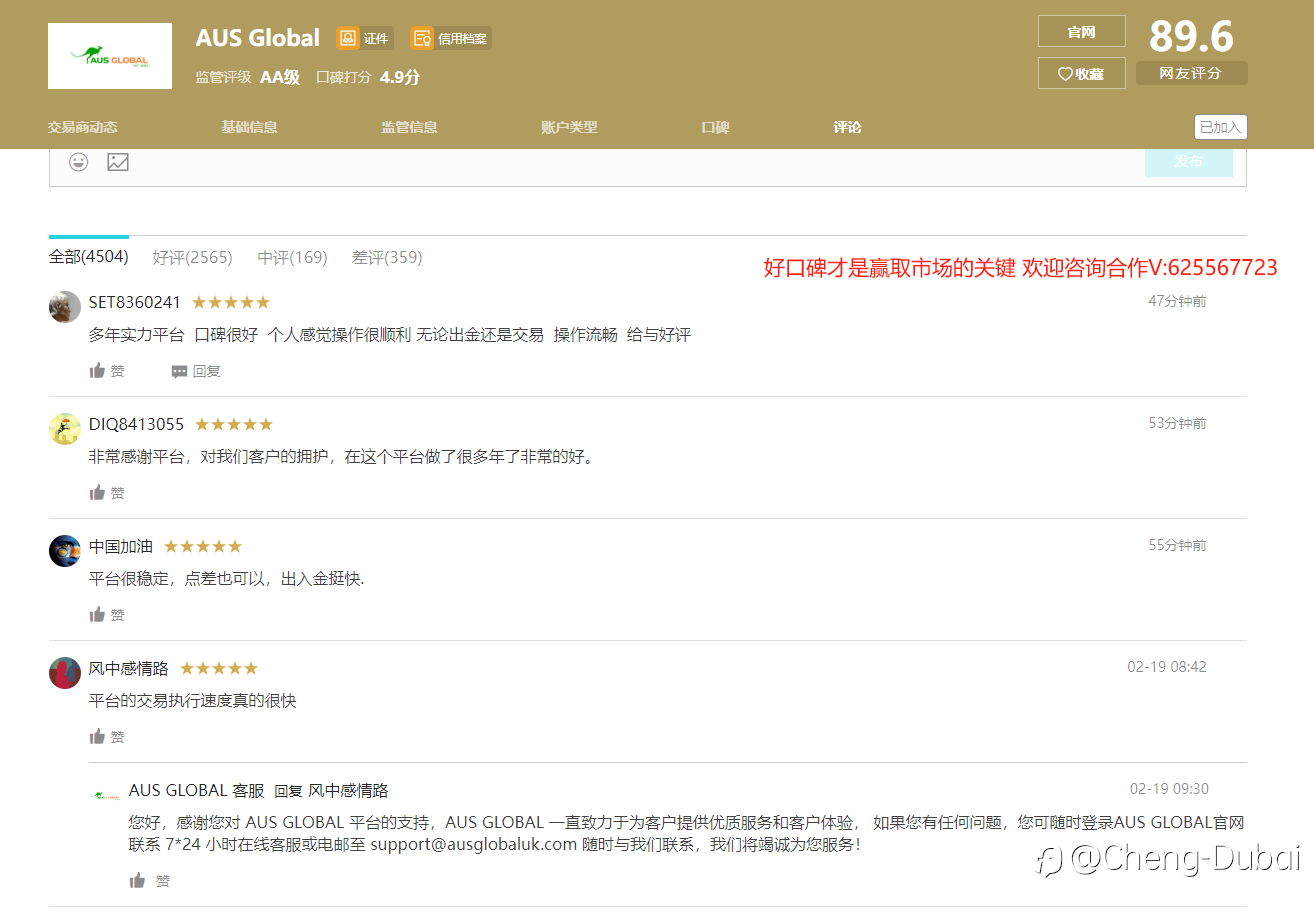Like 风中感情路's review with thumbs-up
Image resolution: width=1314 pixels, height=911 pixels.
[107, 737]
